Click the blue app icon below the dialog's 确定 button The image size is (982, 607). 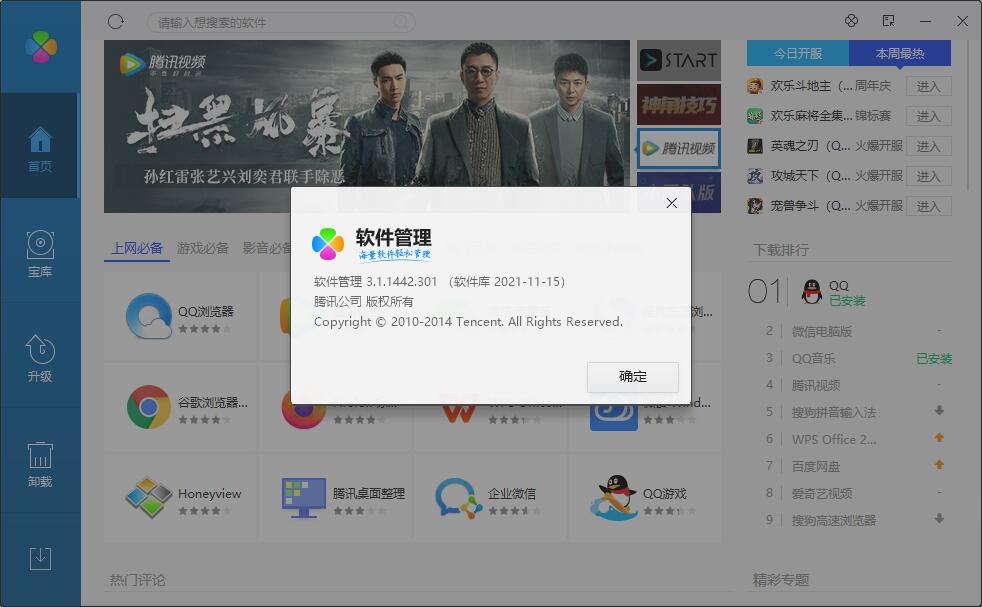tap(614, 417)
